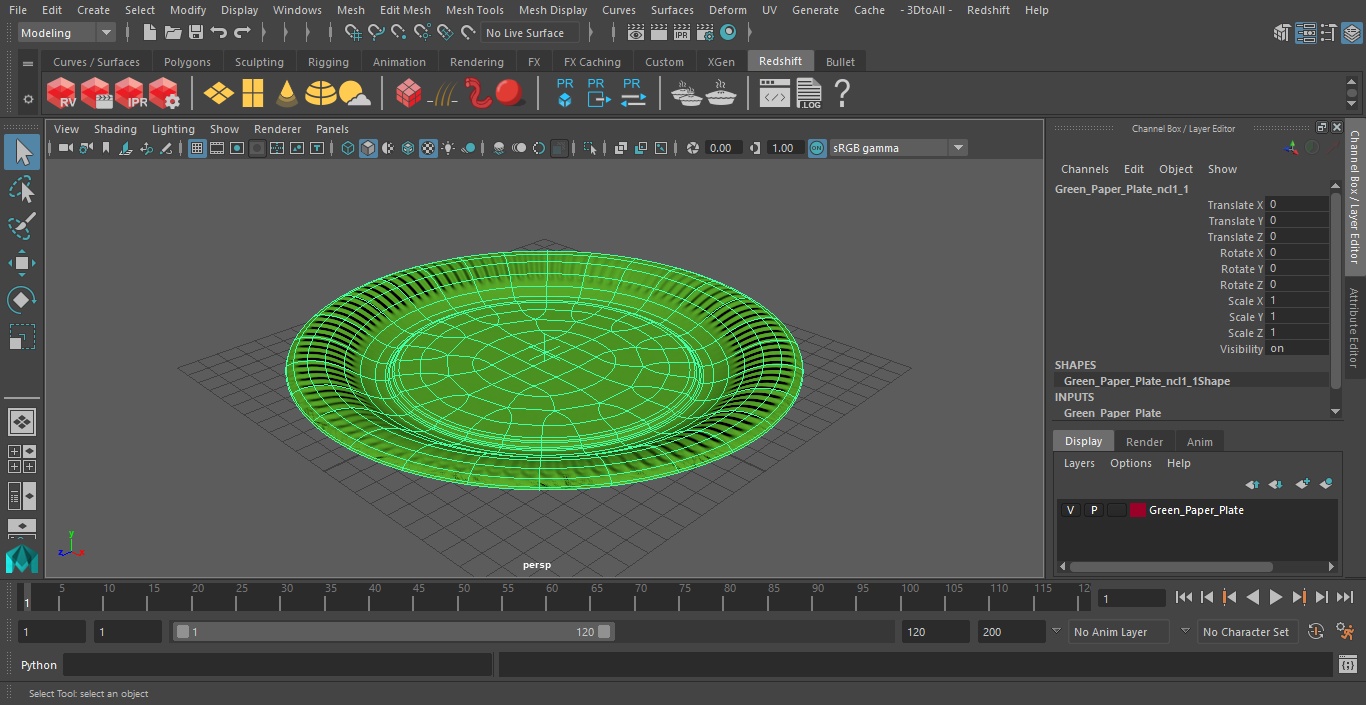
Task: Open Script Editor icon at bottom right
Action: pyautogui.click(x=1348, y=665)
